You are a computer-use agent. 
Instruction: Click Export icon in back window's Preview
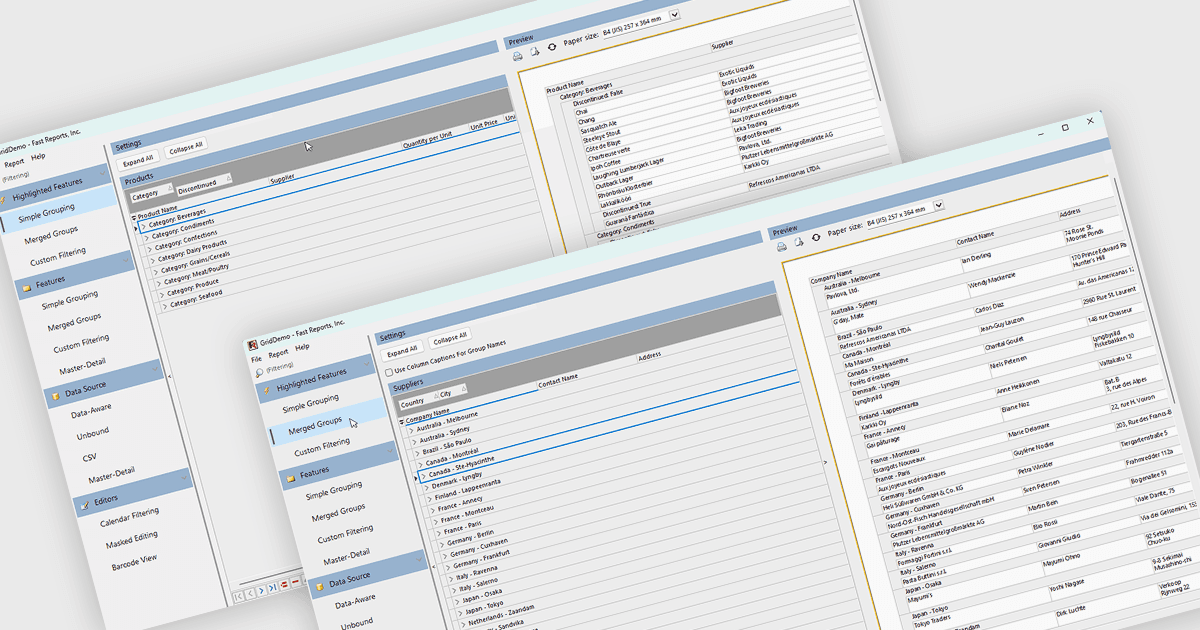(534, 51)
